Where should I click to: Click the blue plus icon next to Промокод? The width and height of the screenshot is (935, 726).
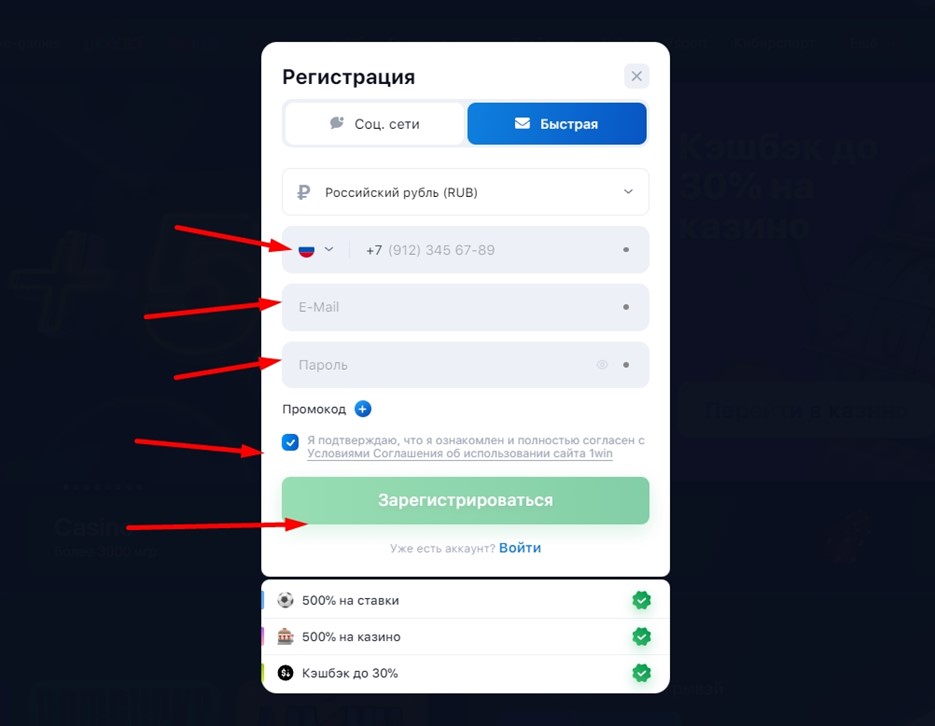[x=363, y=409]
